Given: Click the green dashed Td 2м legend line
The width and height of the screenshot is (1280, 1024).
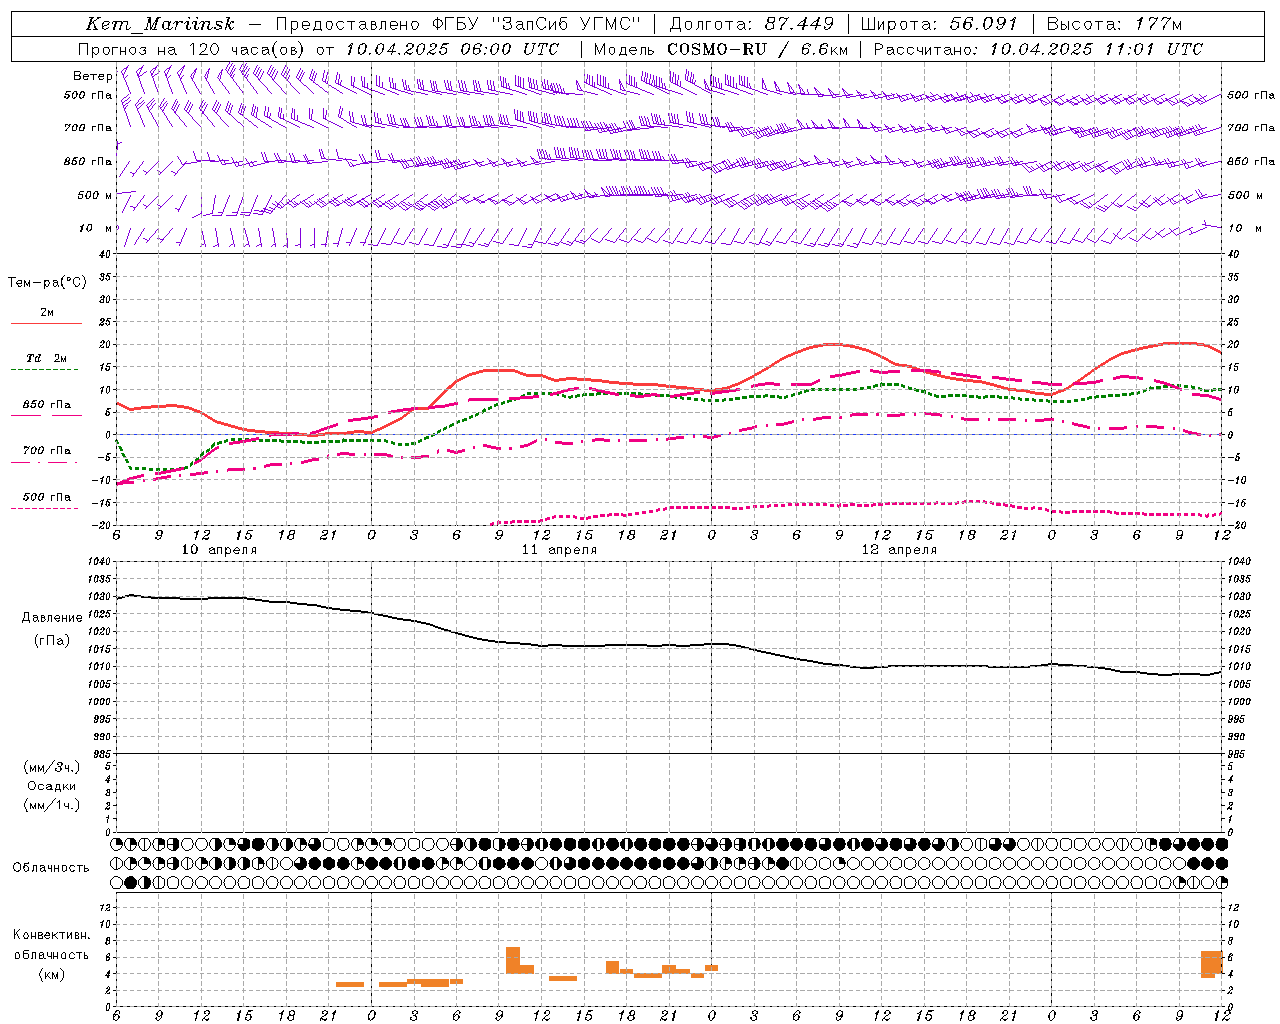Looking at the screenshot, I should pos(46,370).
